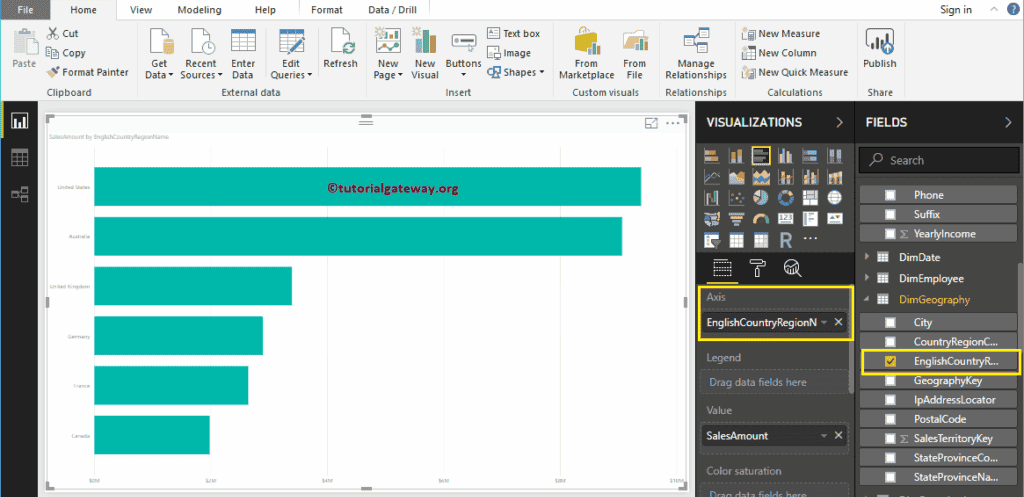Image resolution: width=1024 pixels, height=497 pixels.
Task: Expand the DimEmployee table
Action: coord(867,278)
